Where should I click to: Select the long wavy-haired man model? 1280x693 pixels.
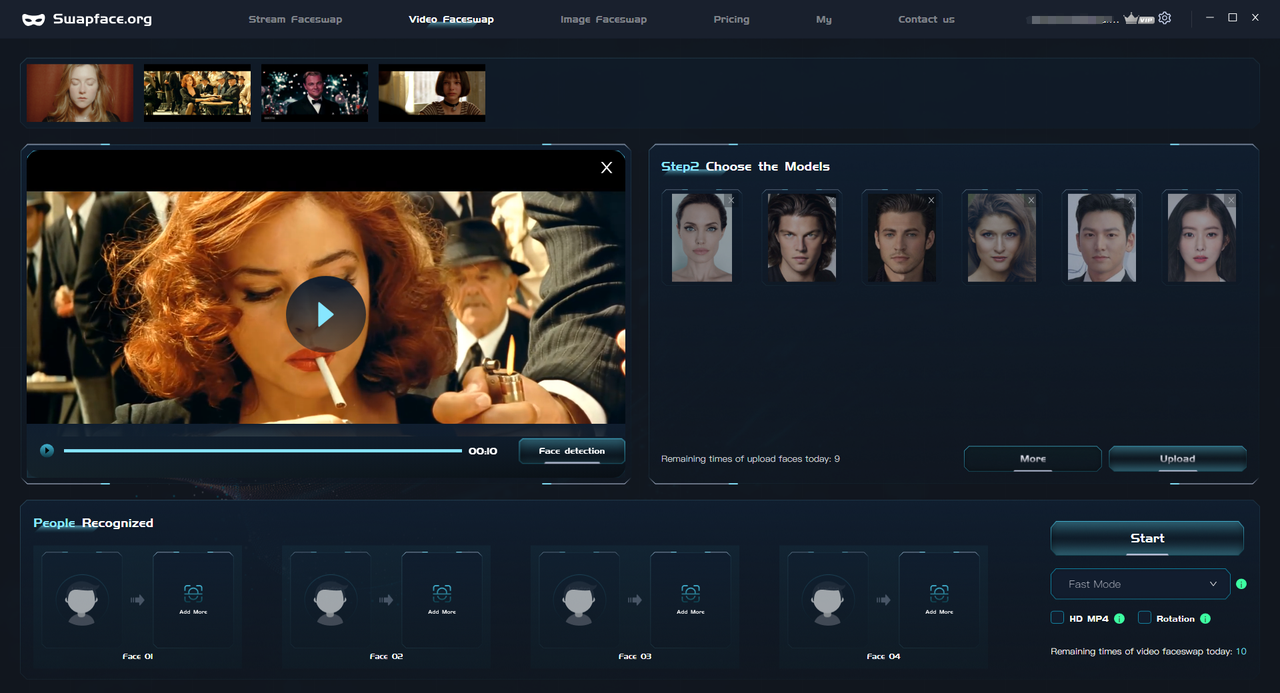(x=802, y=237)
